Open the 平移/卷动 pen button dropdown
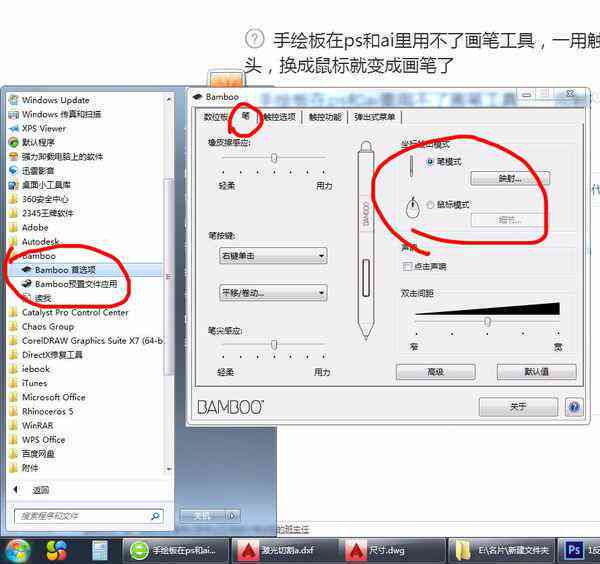600x564 pixels. 273,293
